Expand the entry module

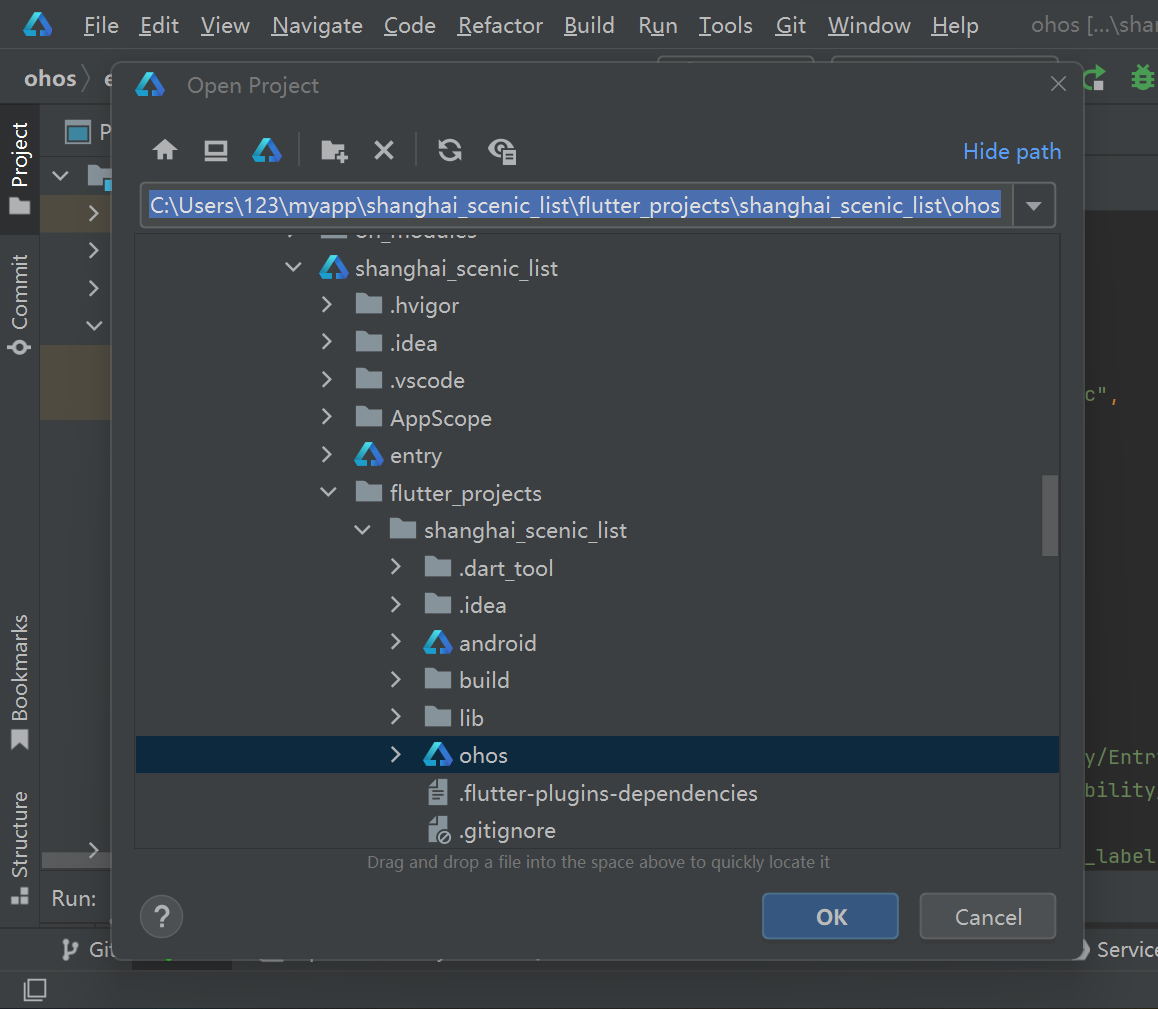click(326, 455)
